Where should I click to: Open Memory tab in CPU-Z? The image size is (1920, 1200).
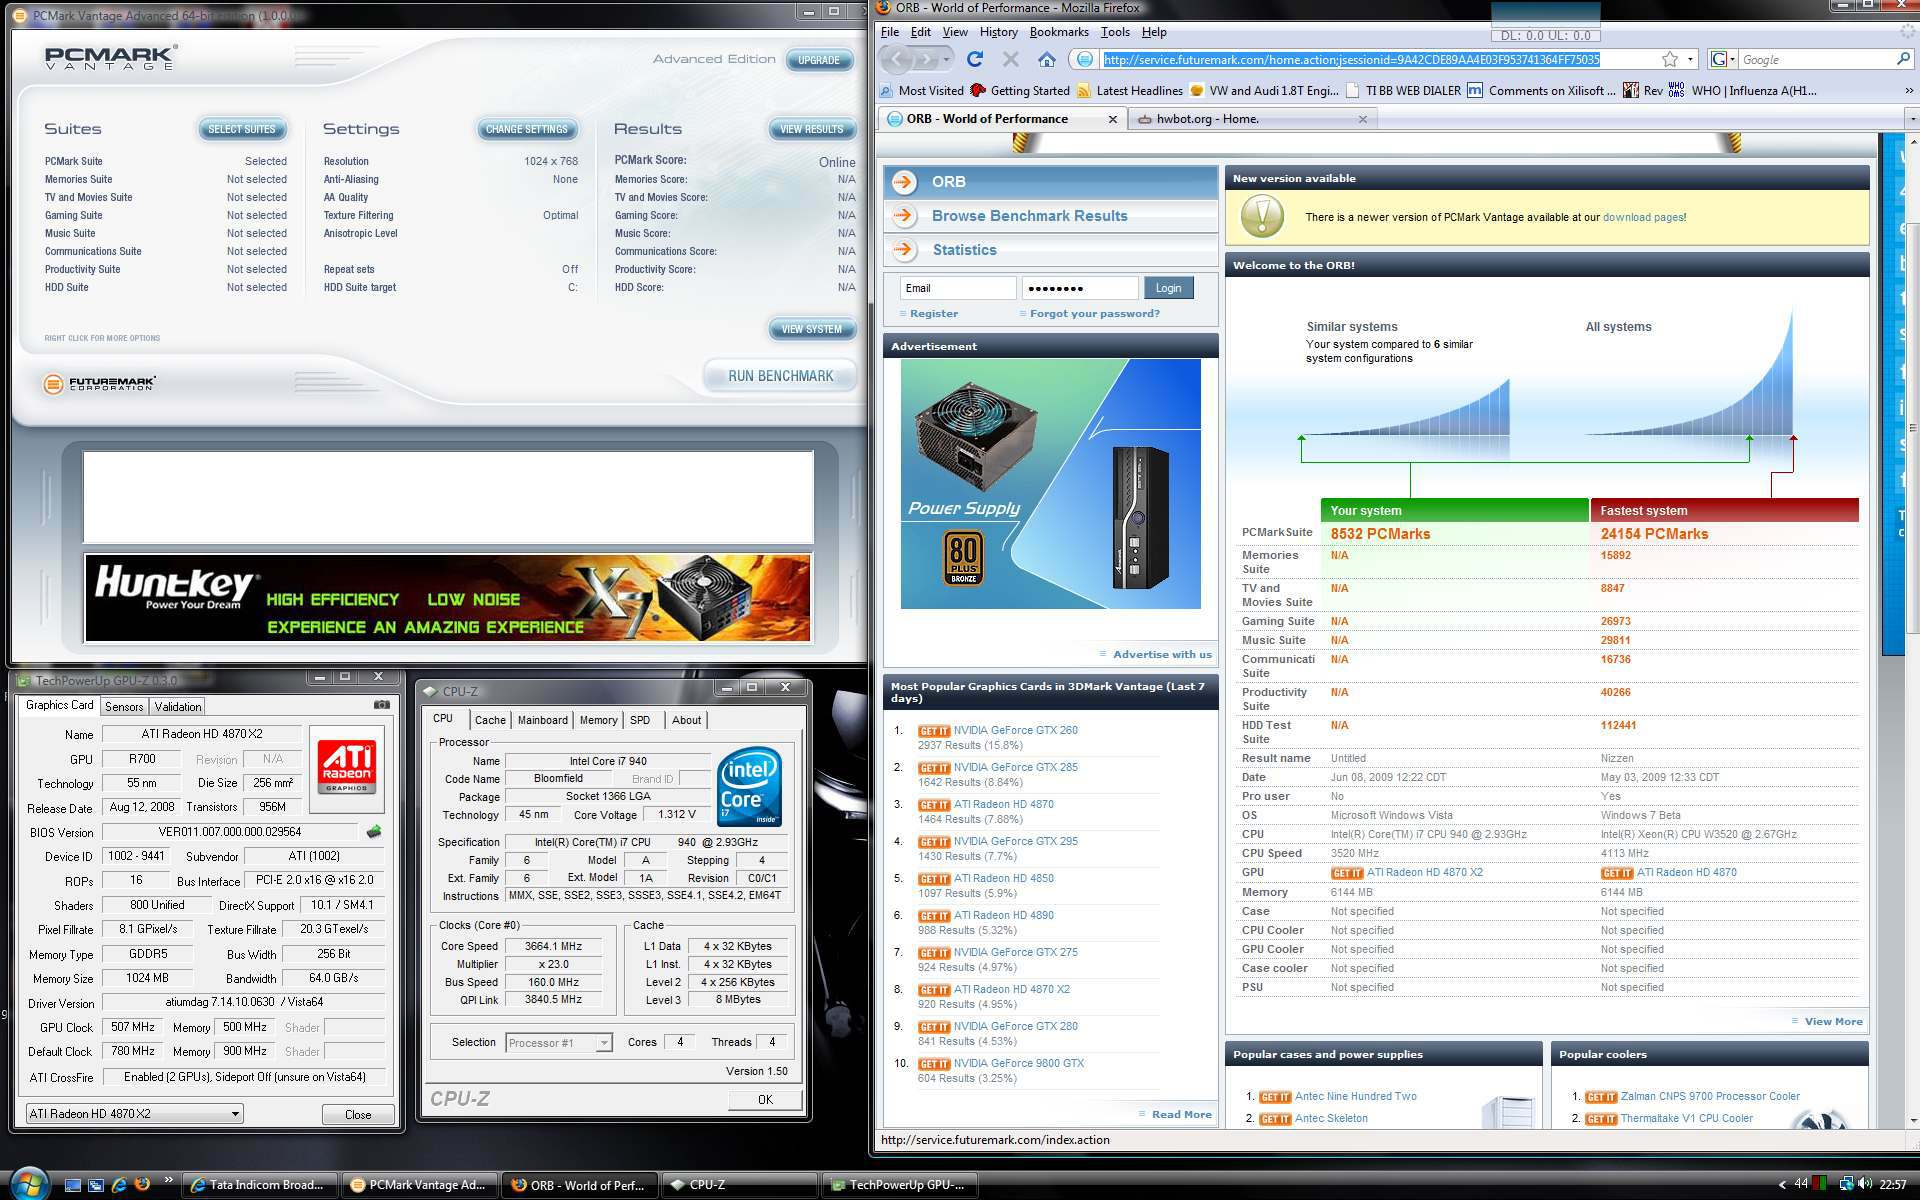(598, 720)
